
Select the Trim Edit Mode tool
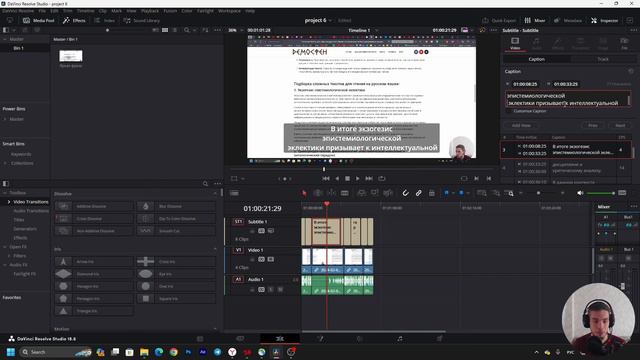click(x=318, y=193)
